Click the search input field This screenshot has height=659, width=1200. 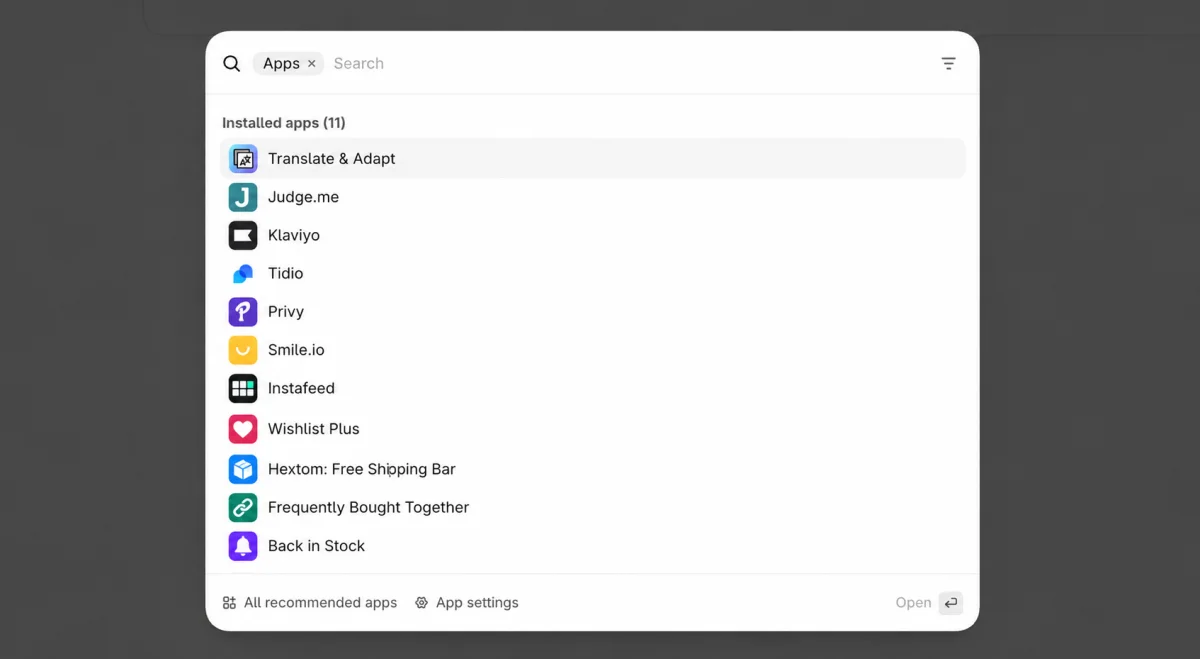point(628,63)
